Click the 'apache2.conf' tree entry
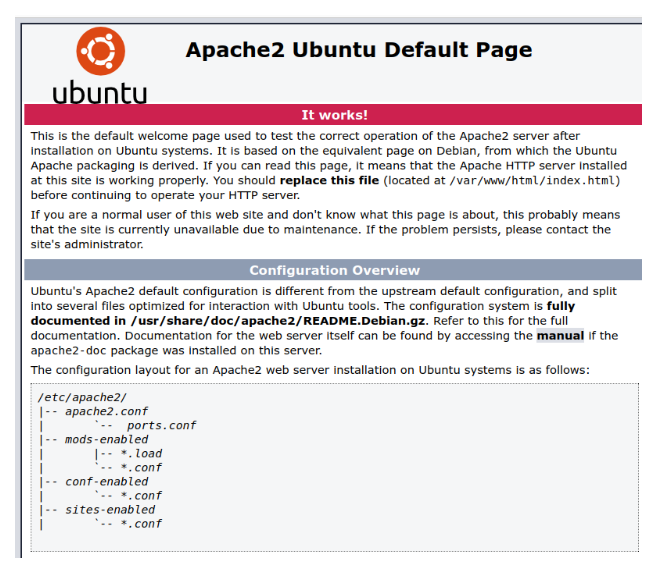Viewport: 664px width, 570px height. point(106,411)
